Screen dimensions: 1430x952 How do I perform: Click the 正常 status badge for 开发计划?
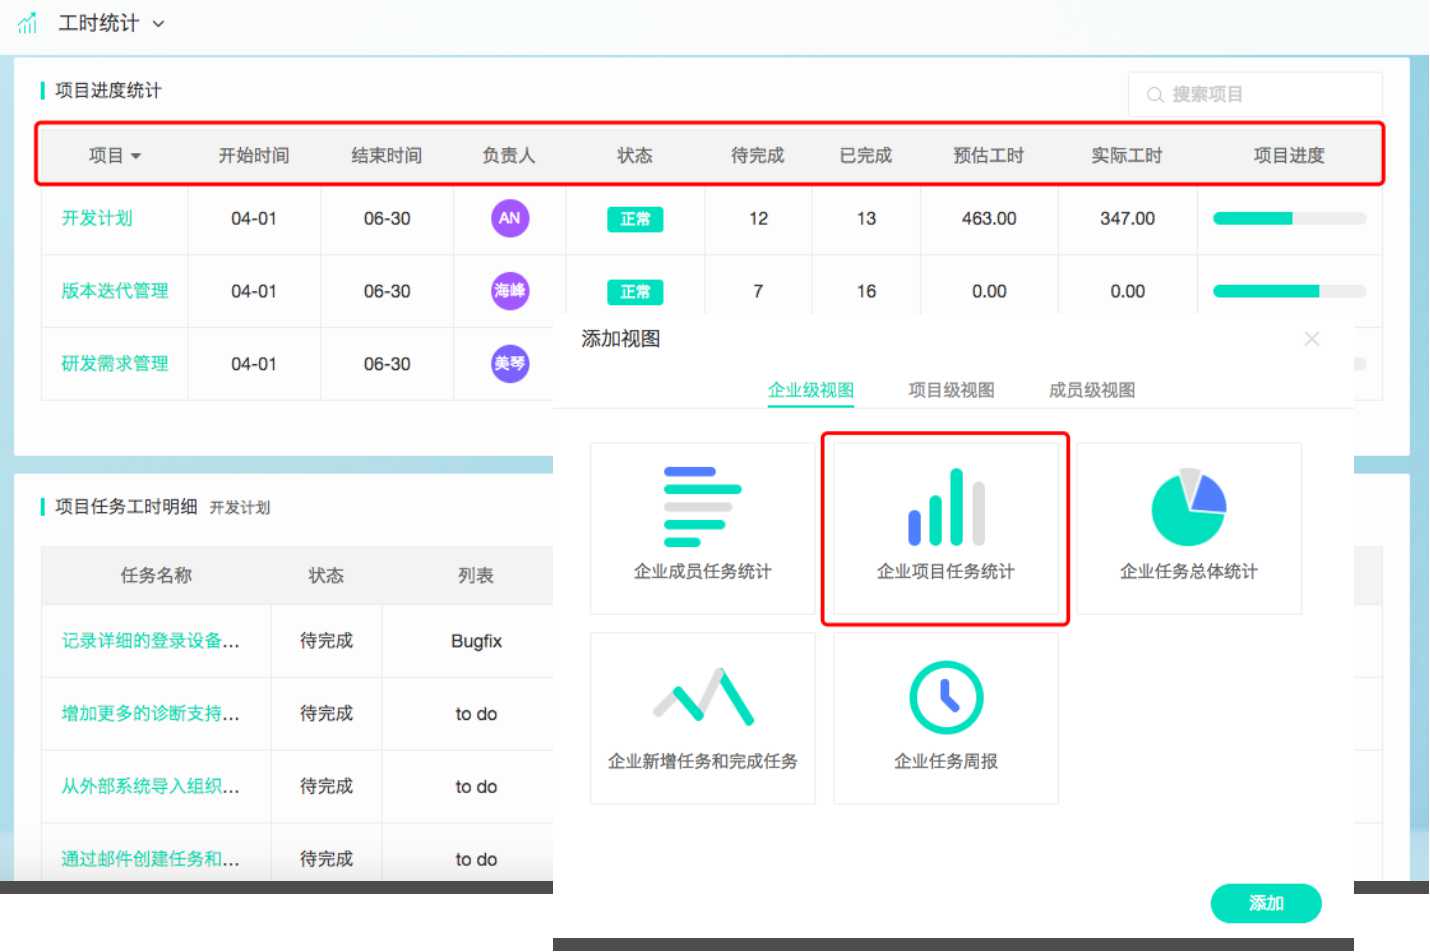point(635,219)
